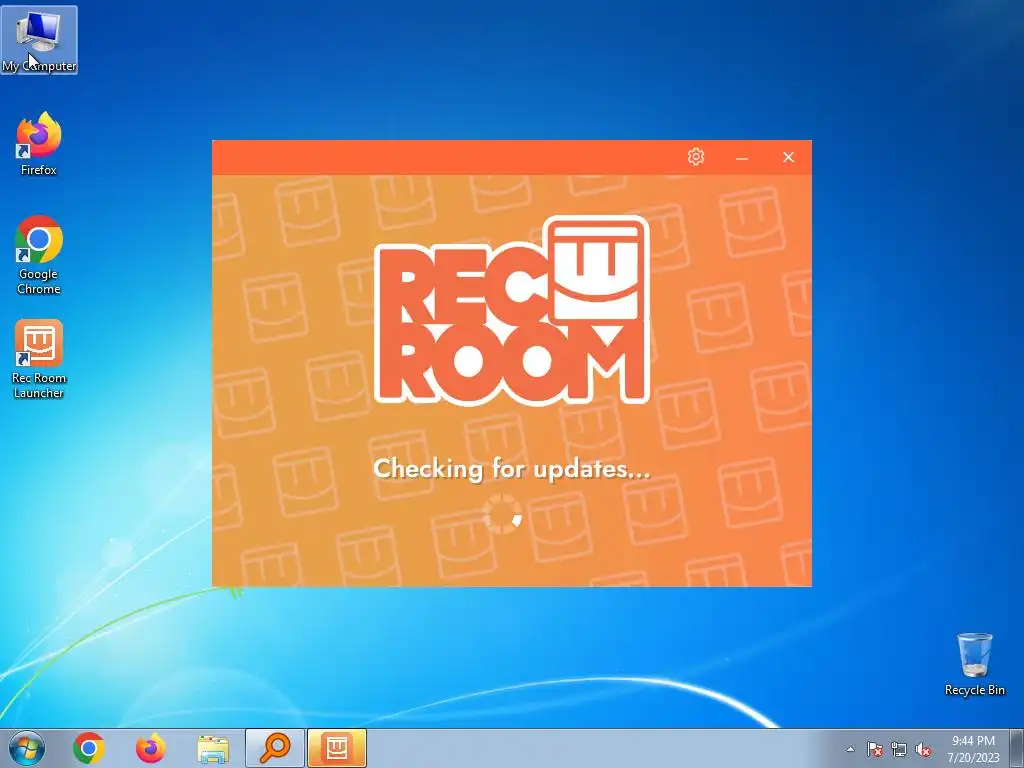Show hidden system tray icons arrow
This screenshot has width=1024, height=768.
click(850, 749)
